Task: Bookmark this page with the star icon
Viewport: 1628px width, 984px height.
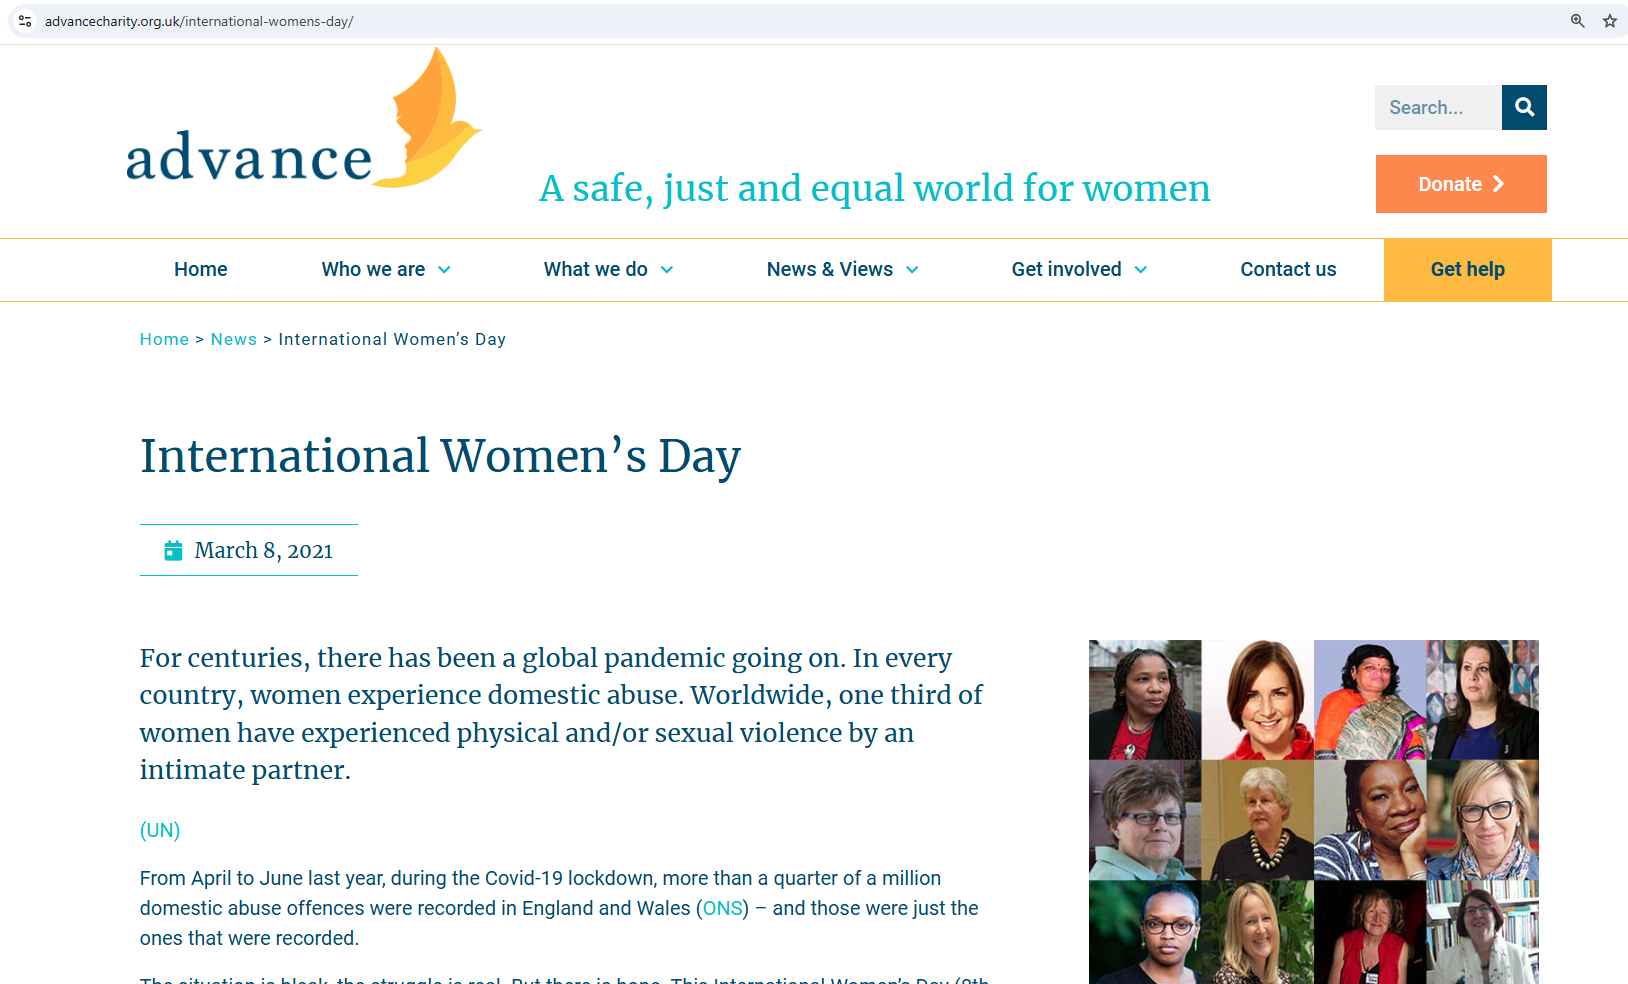Action: [x=1609, y=21]
